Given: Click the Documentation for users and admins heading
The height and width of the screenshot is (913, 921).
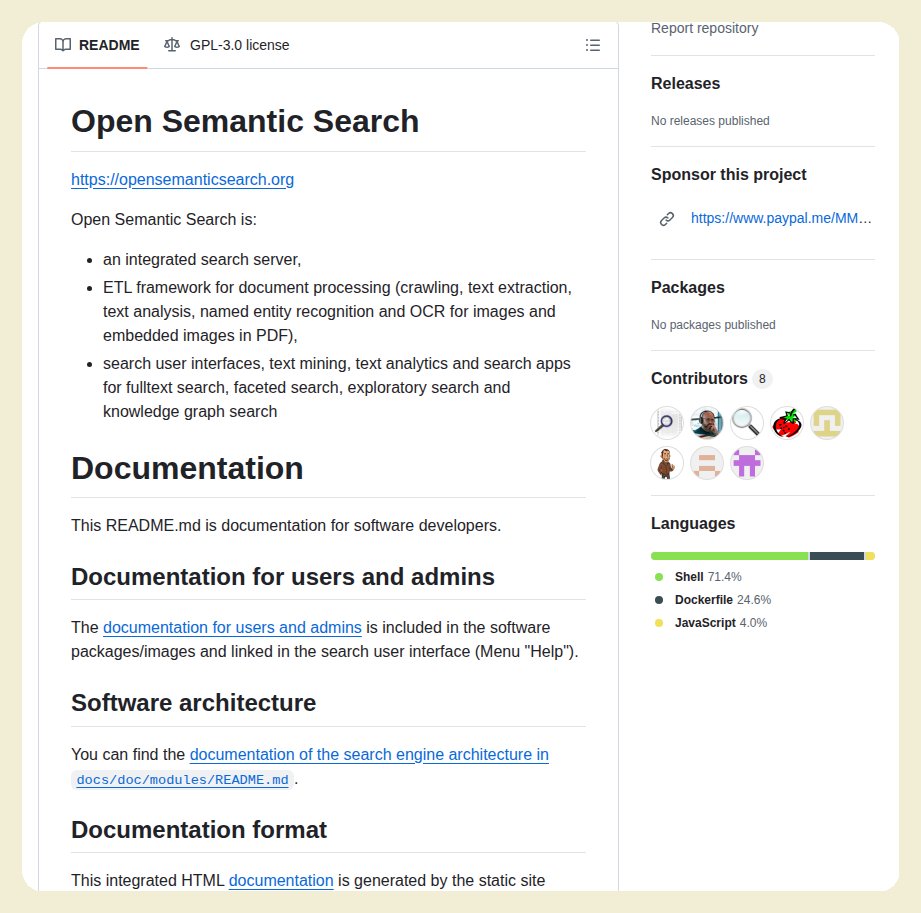Looking at the screenshot, I should point(283,577).
